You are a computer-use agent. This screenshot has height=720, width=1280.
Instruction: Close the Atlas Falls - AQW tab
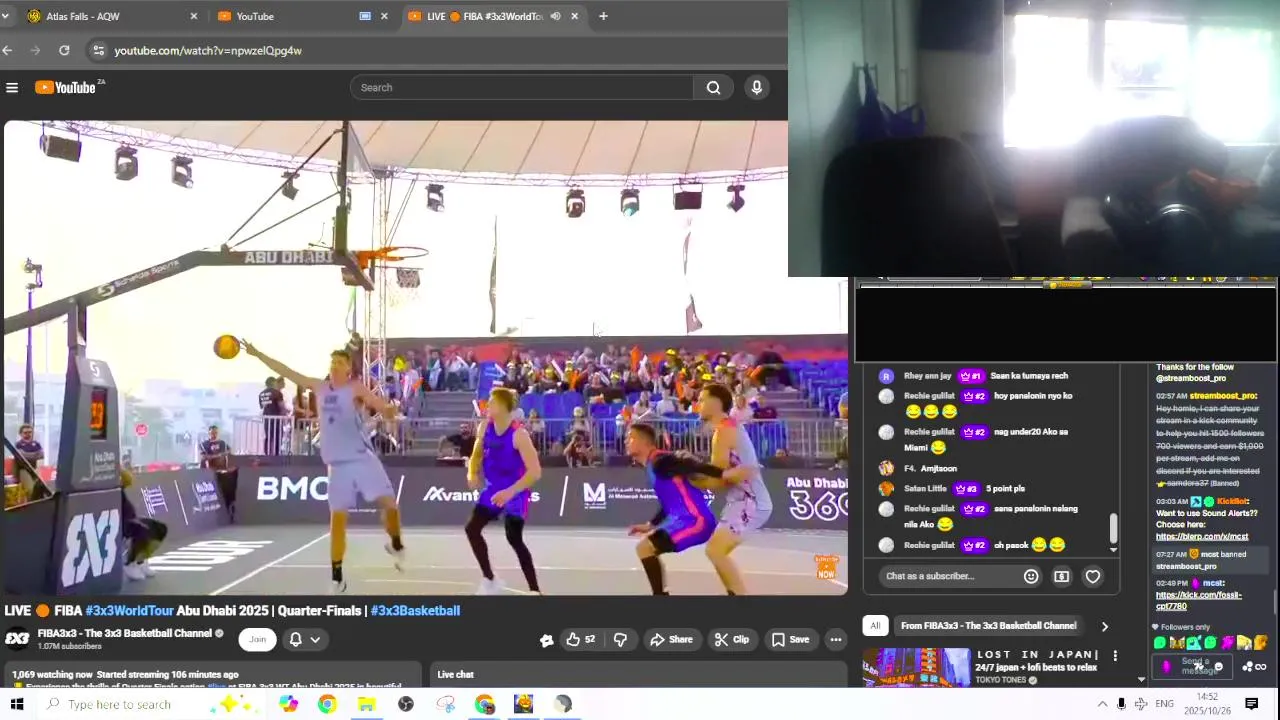(x=194, y=16)
